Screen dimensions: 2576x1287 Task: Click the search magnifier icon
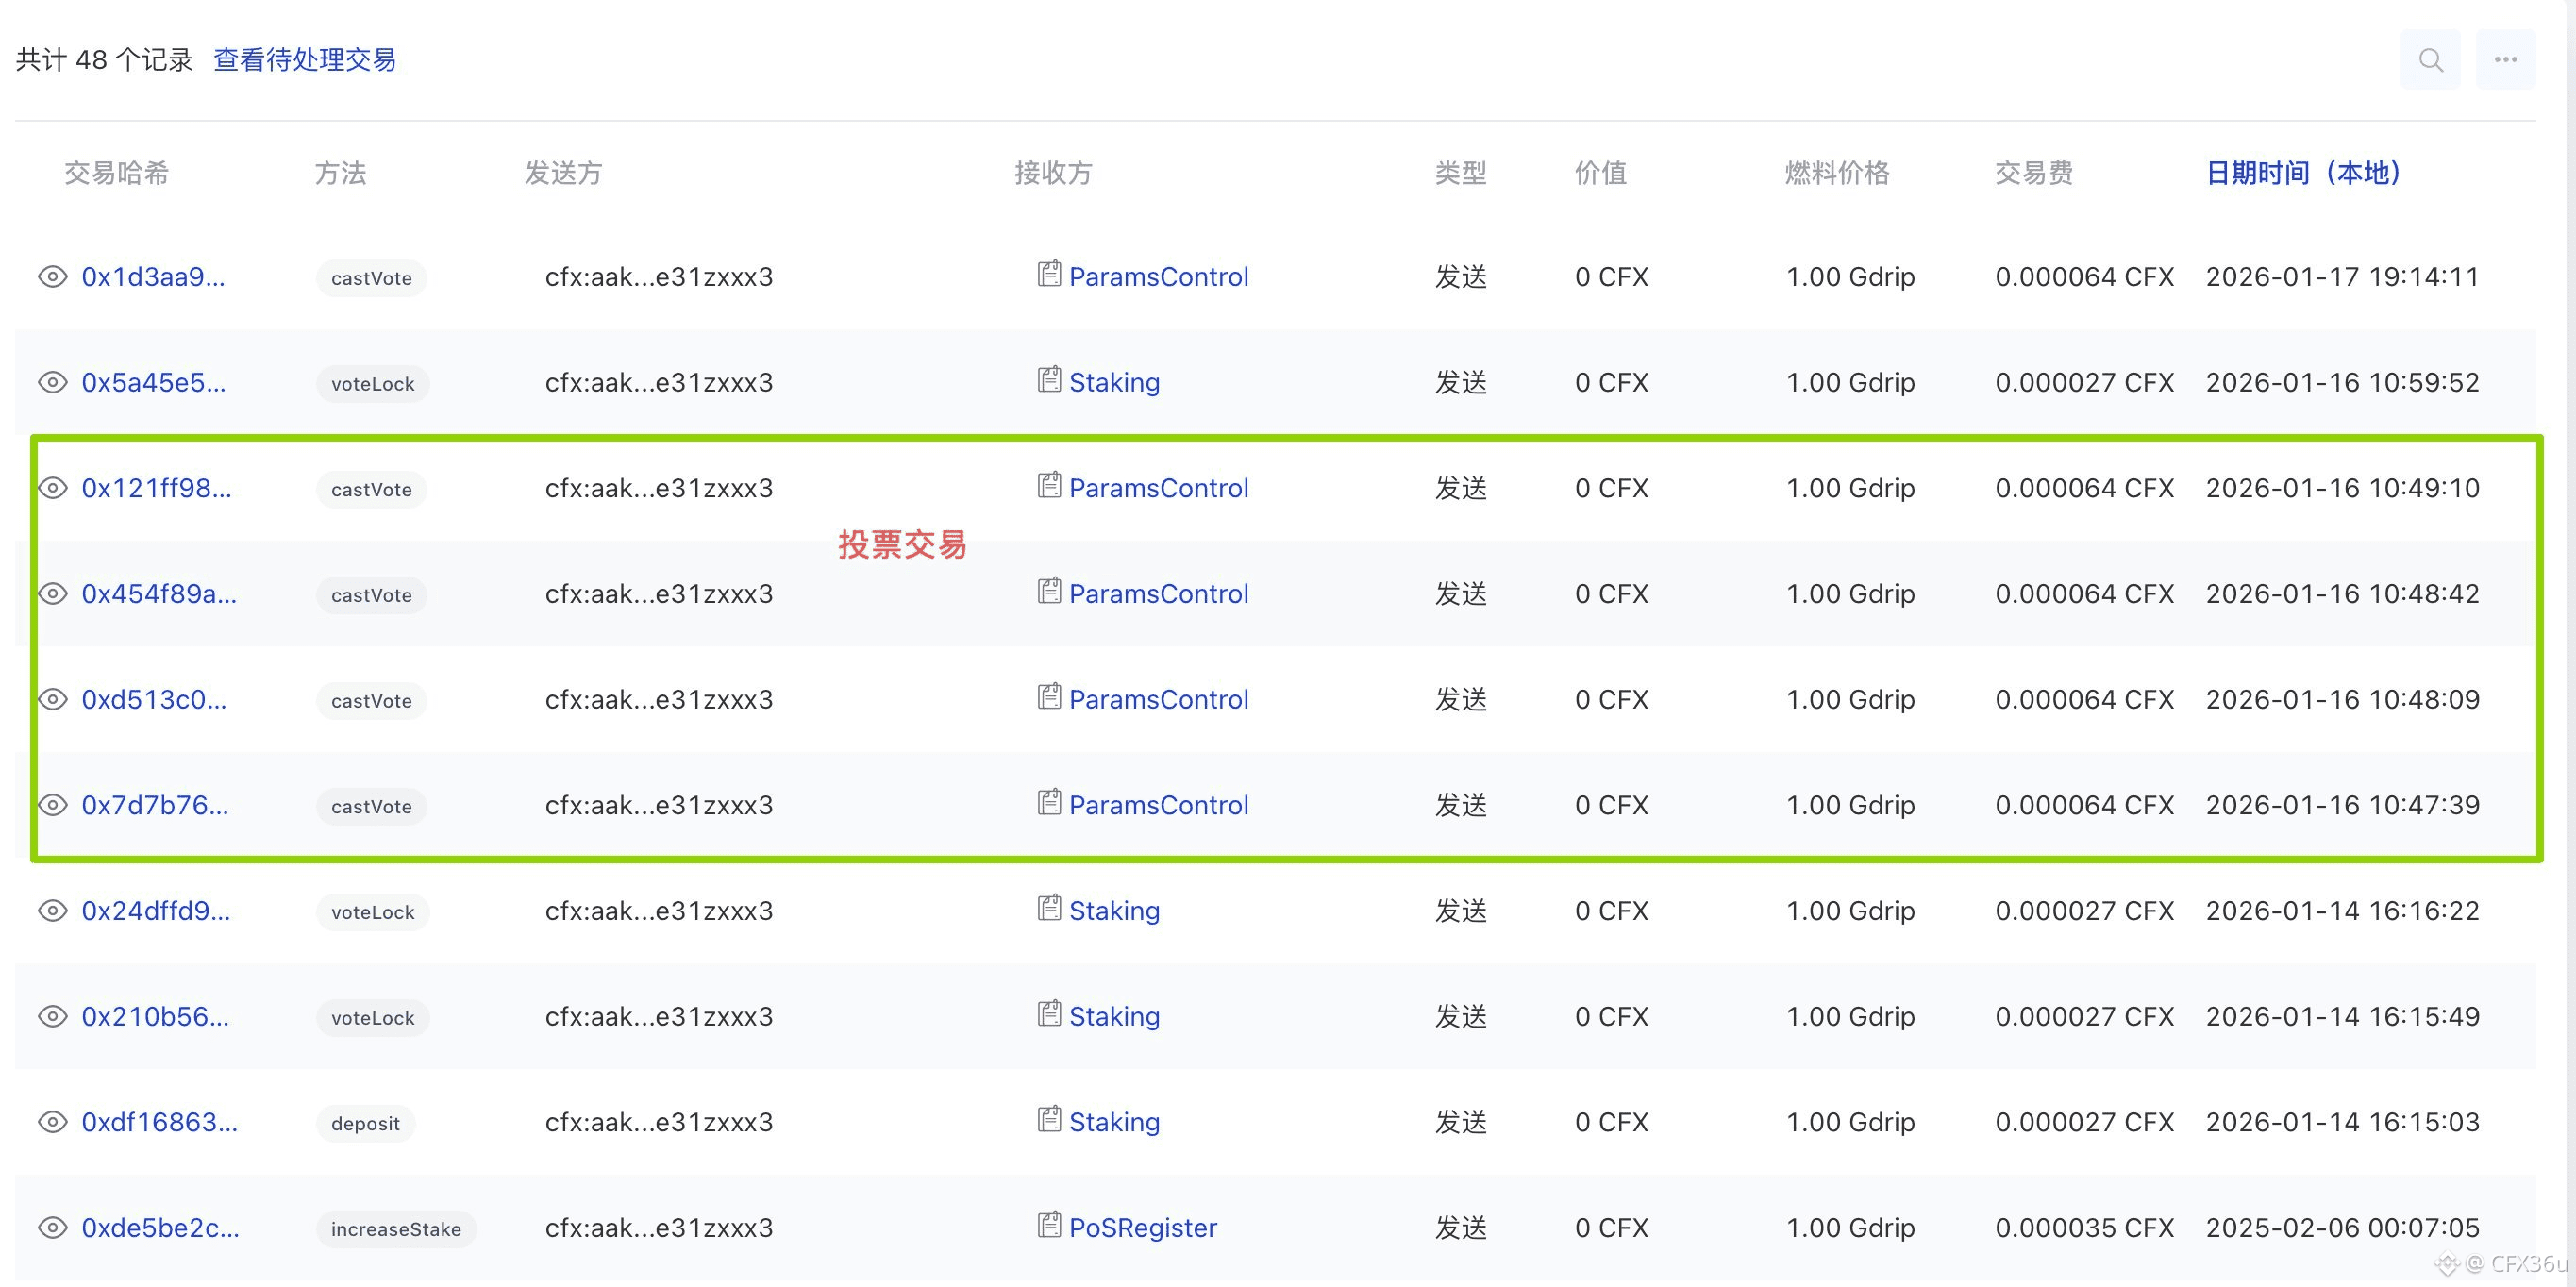(2430, 60)
